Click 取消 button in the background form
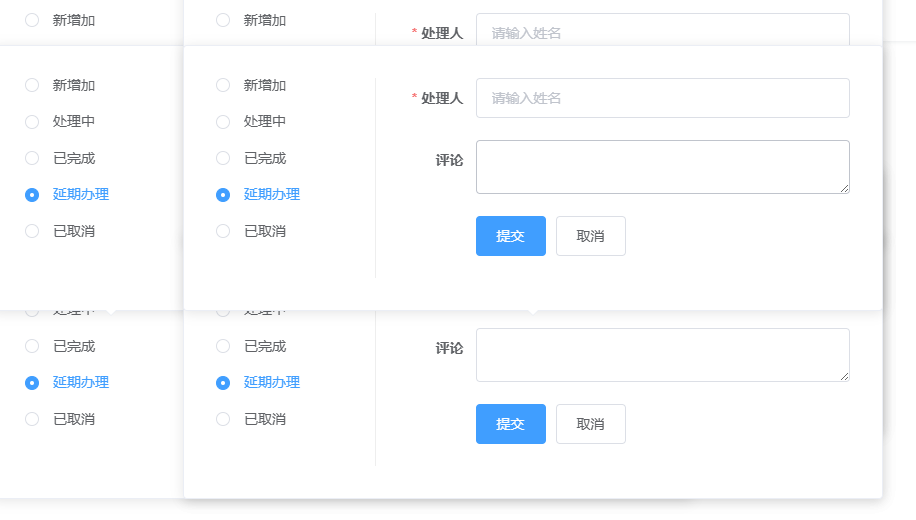 [x=591, y=424]
